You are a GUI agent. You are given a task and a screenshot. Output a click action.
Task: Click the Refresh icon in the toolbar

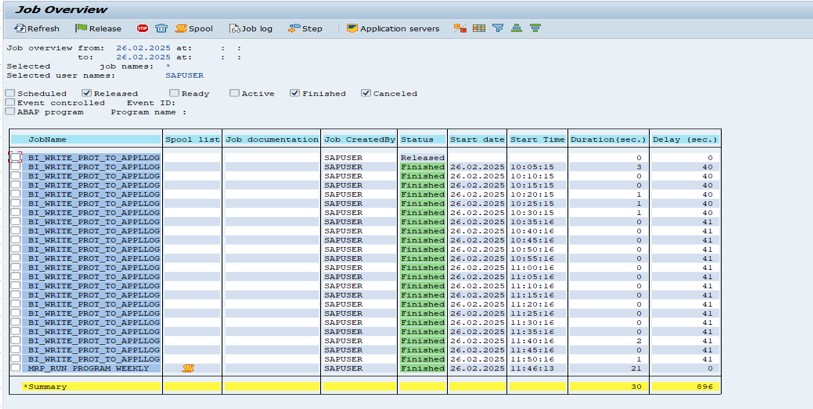20,29
